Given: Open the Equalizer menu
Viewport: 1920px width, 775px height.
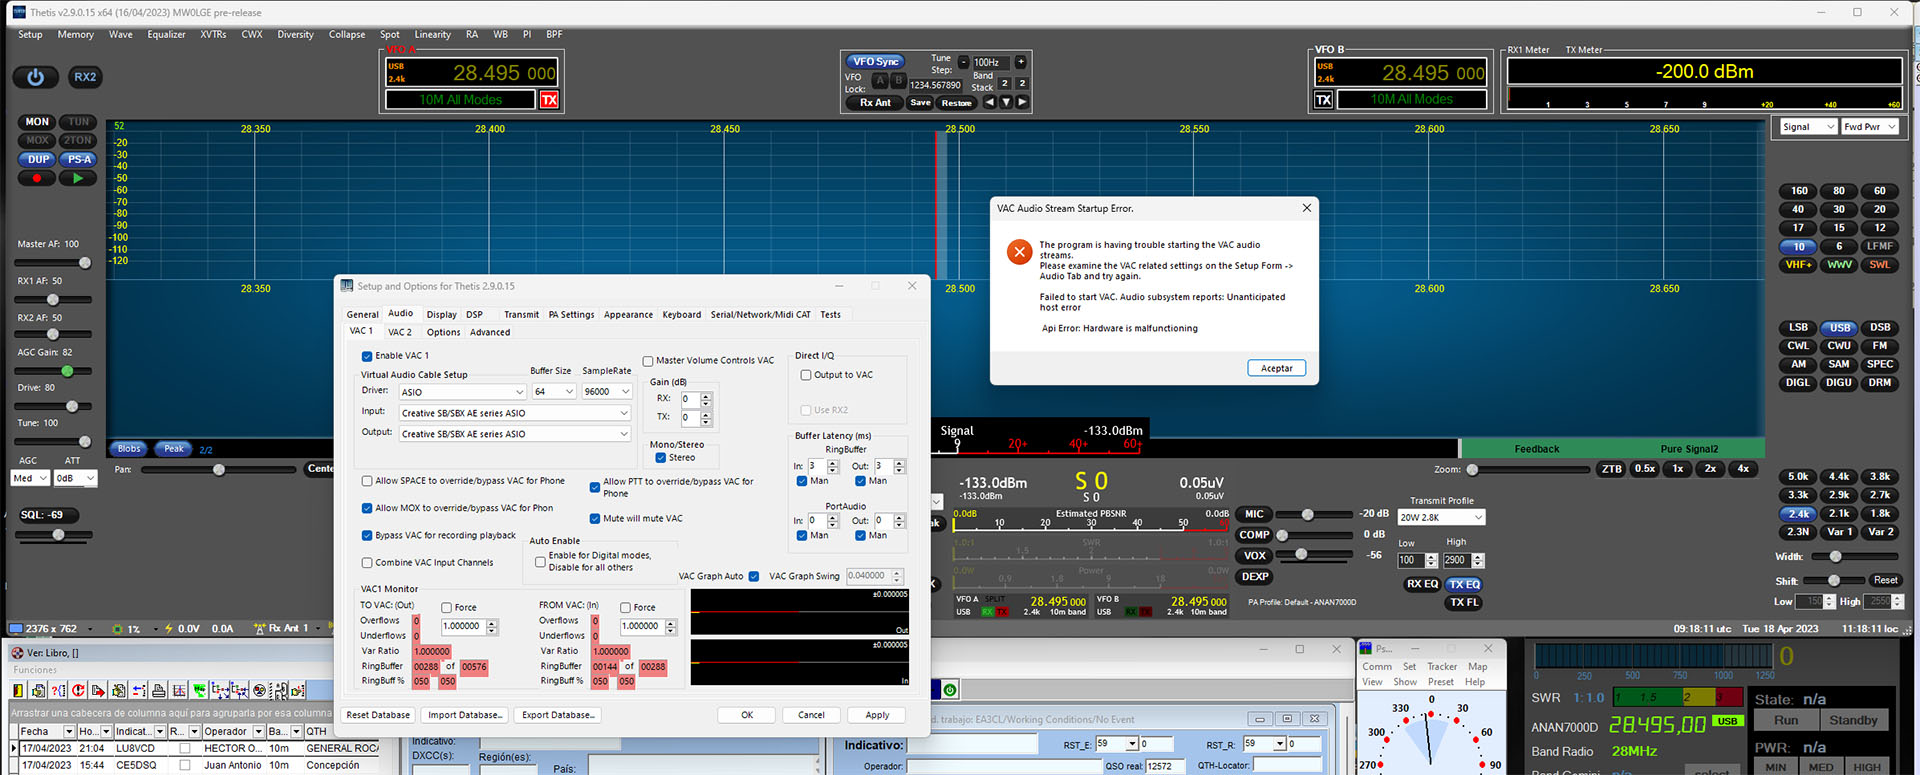Looking at the screenshot, I should pos(166,34).
